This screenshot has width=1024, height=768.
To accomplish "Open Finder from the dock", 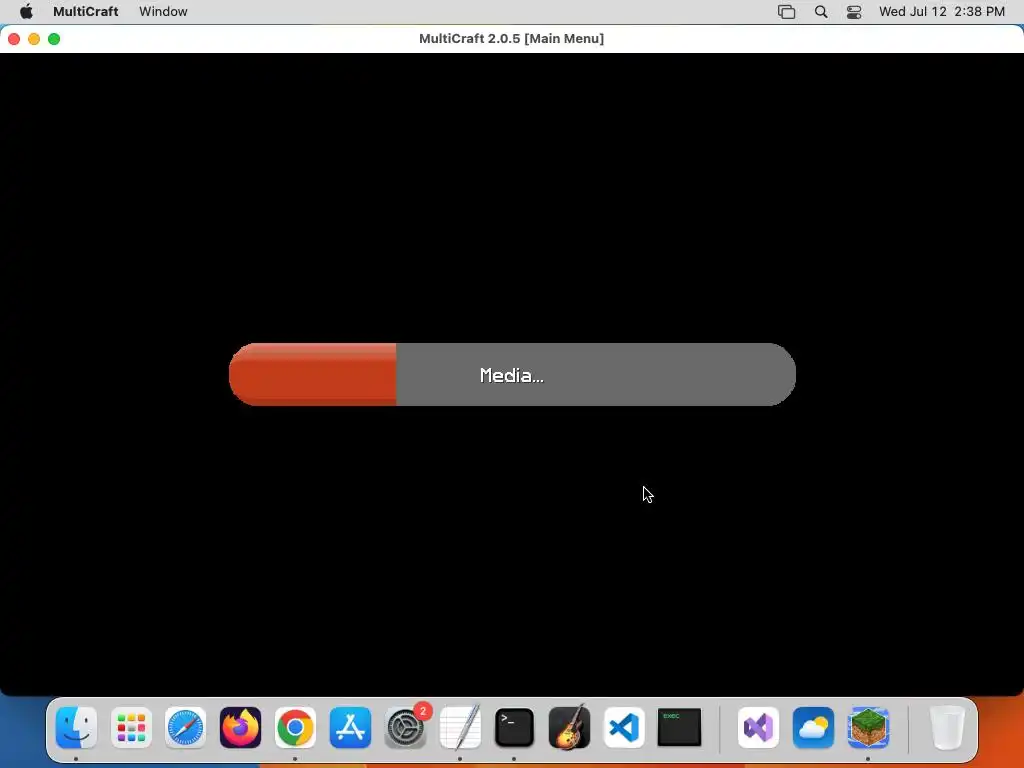I will (x=76, y=727).
